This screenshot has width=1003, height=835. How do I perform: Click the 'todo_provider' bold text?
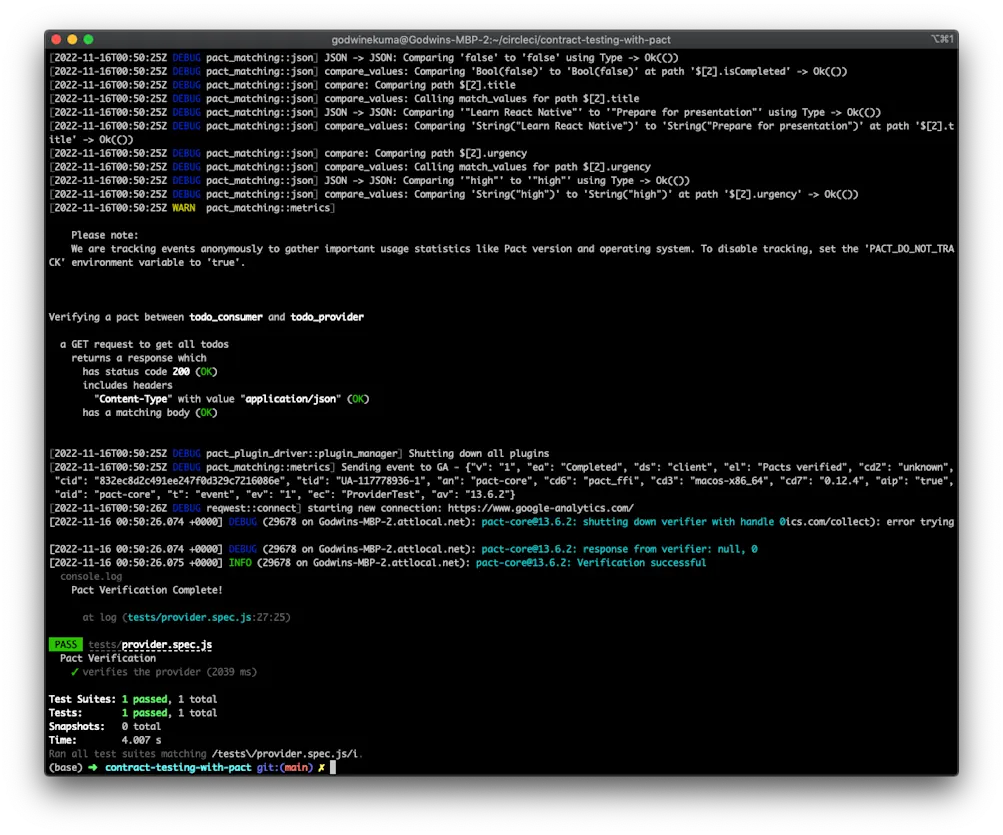coord(327,317)
